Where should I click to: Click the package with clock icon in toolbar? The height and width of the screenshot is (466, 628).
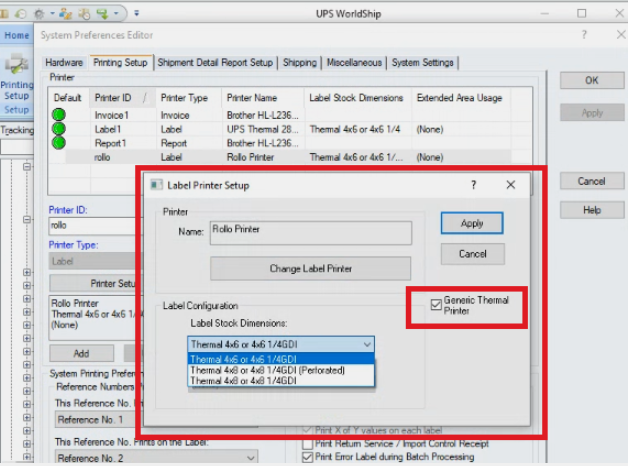pos(84,14)
